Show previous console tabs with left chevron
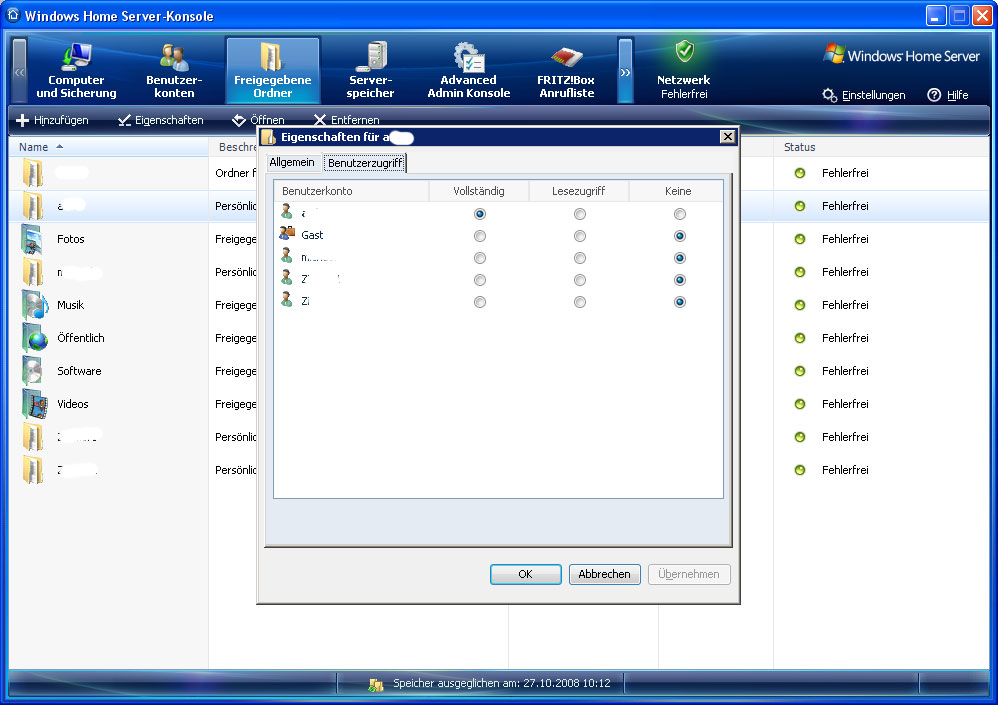Screen dimensions: 998x705 pyautogui.click(x=20, y=71)
